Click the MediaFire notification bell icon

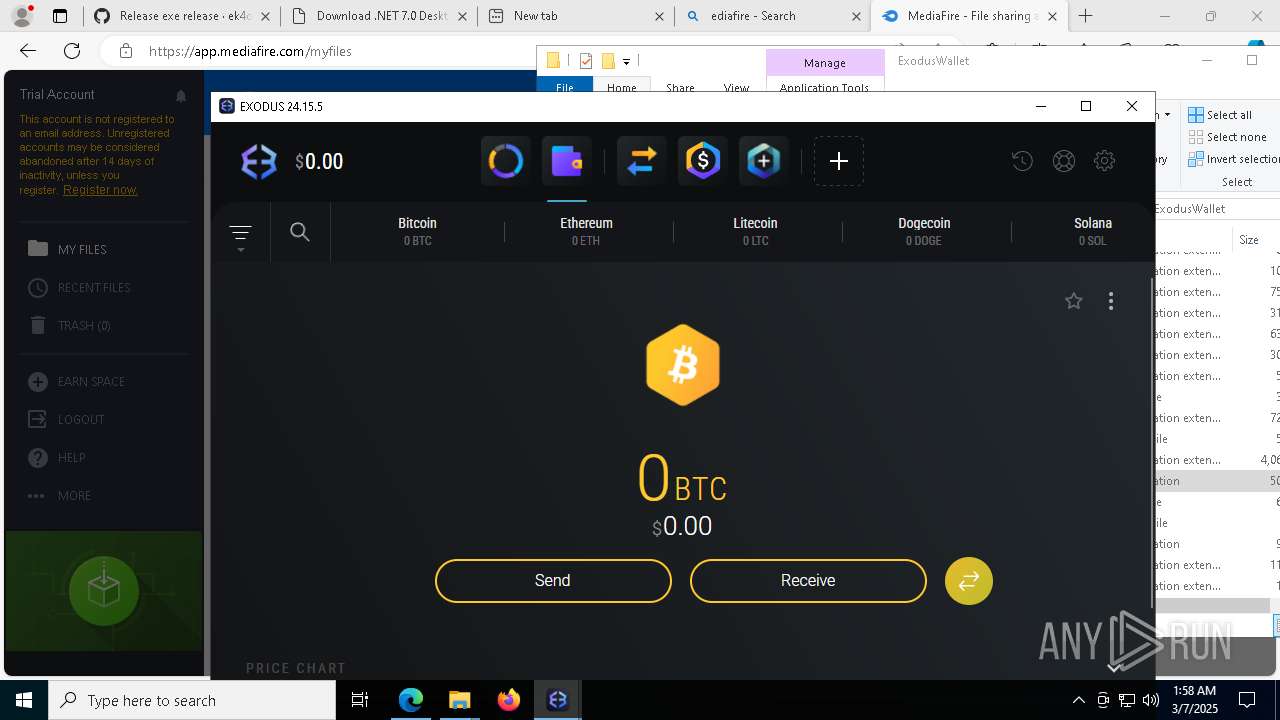[x=181, y=96]
